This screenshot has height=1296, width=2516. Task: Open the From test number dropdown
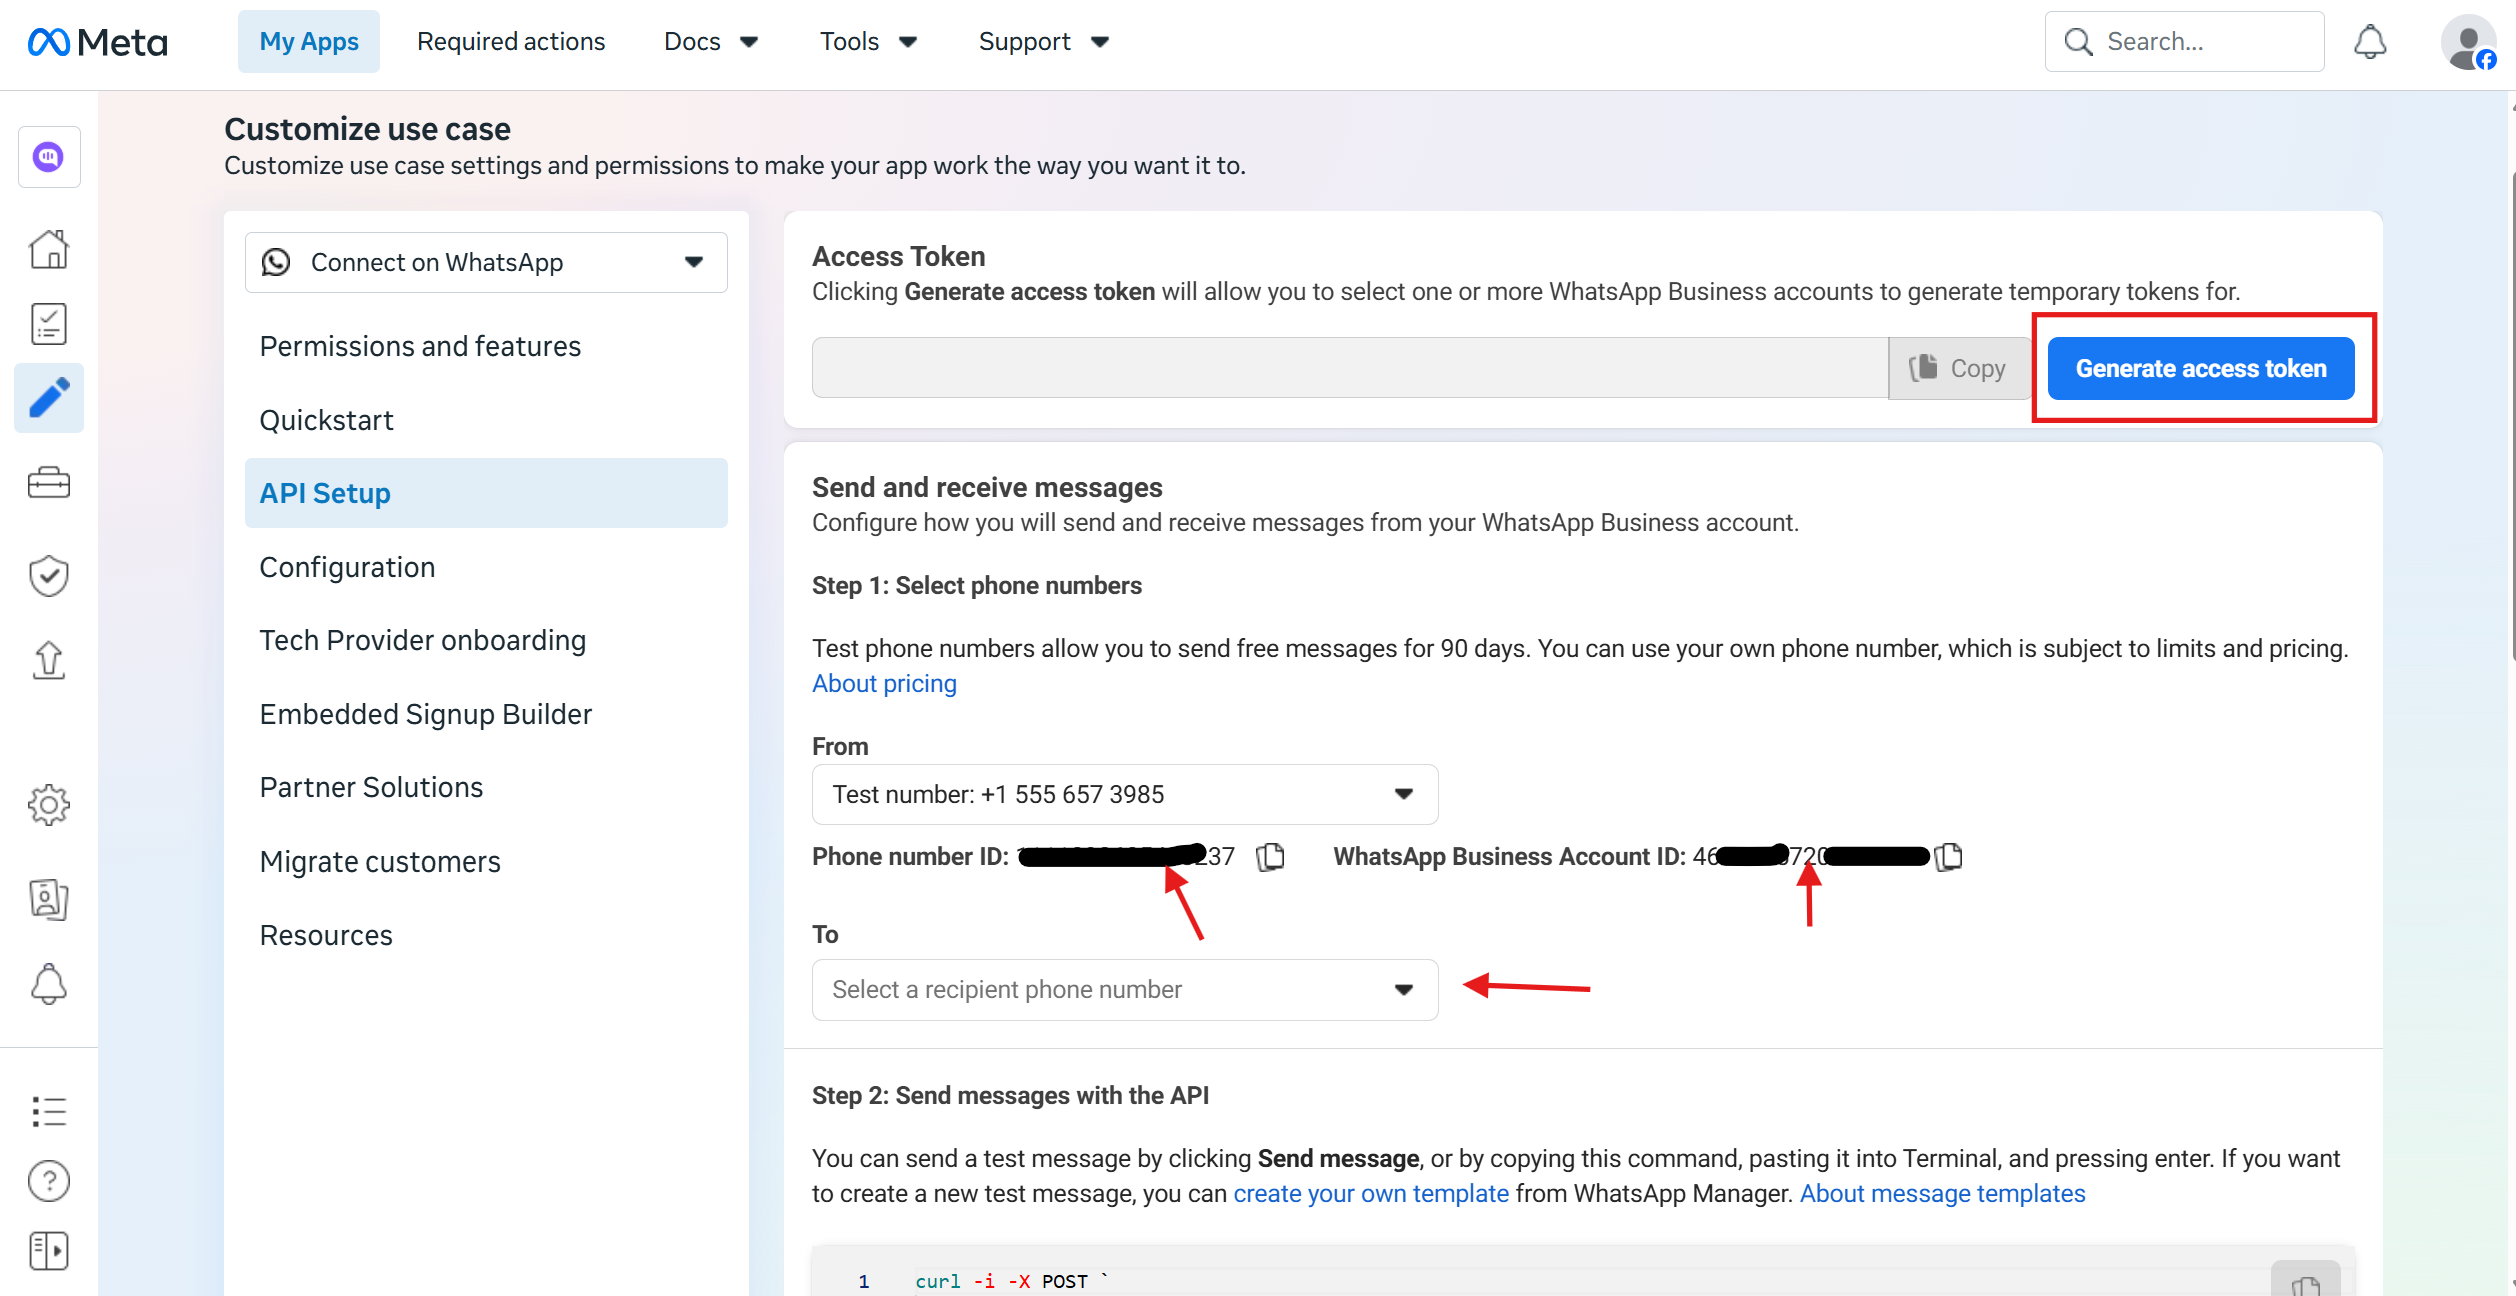[x=1125, y=794]
